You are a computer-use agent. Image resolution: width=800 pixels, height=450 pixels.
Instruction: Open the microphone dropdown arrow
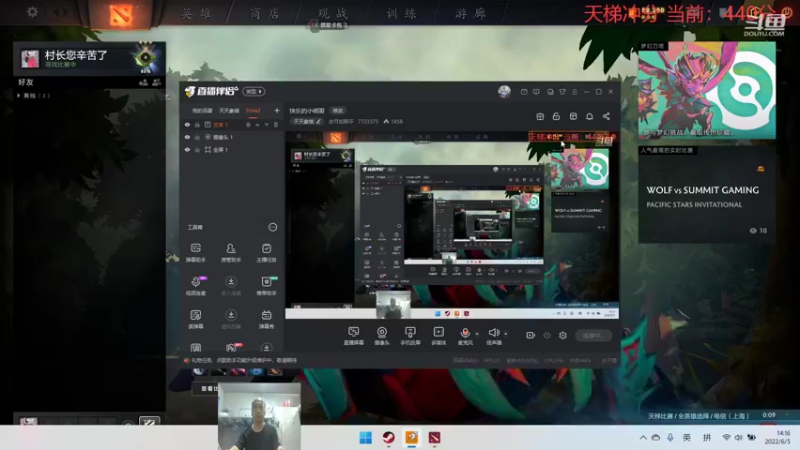(x=477, y=334)
